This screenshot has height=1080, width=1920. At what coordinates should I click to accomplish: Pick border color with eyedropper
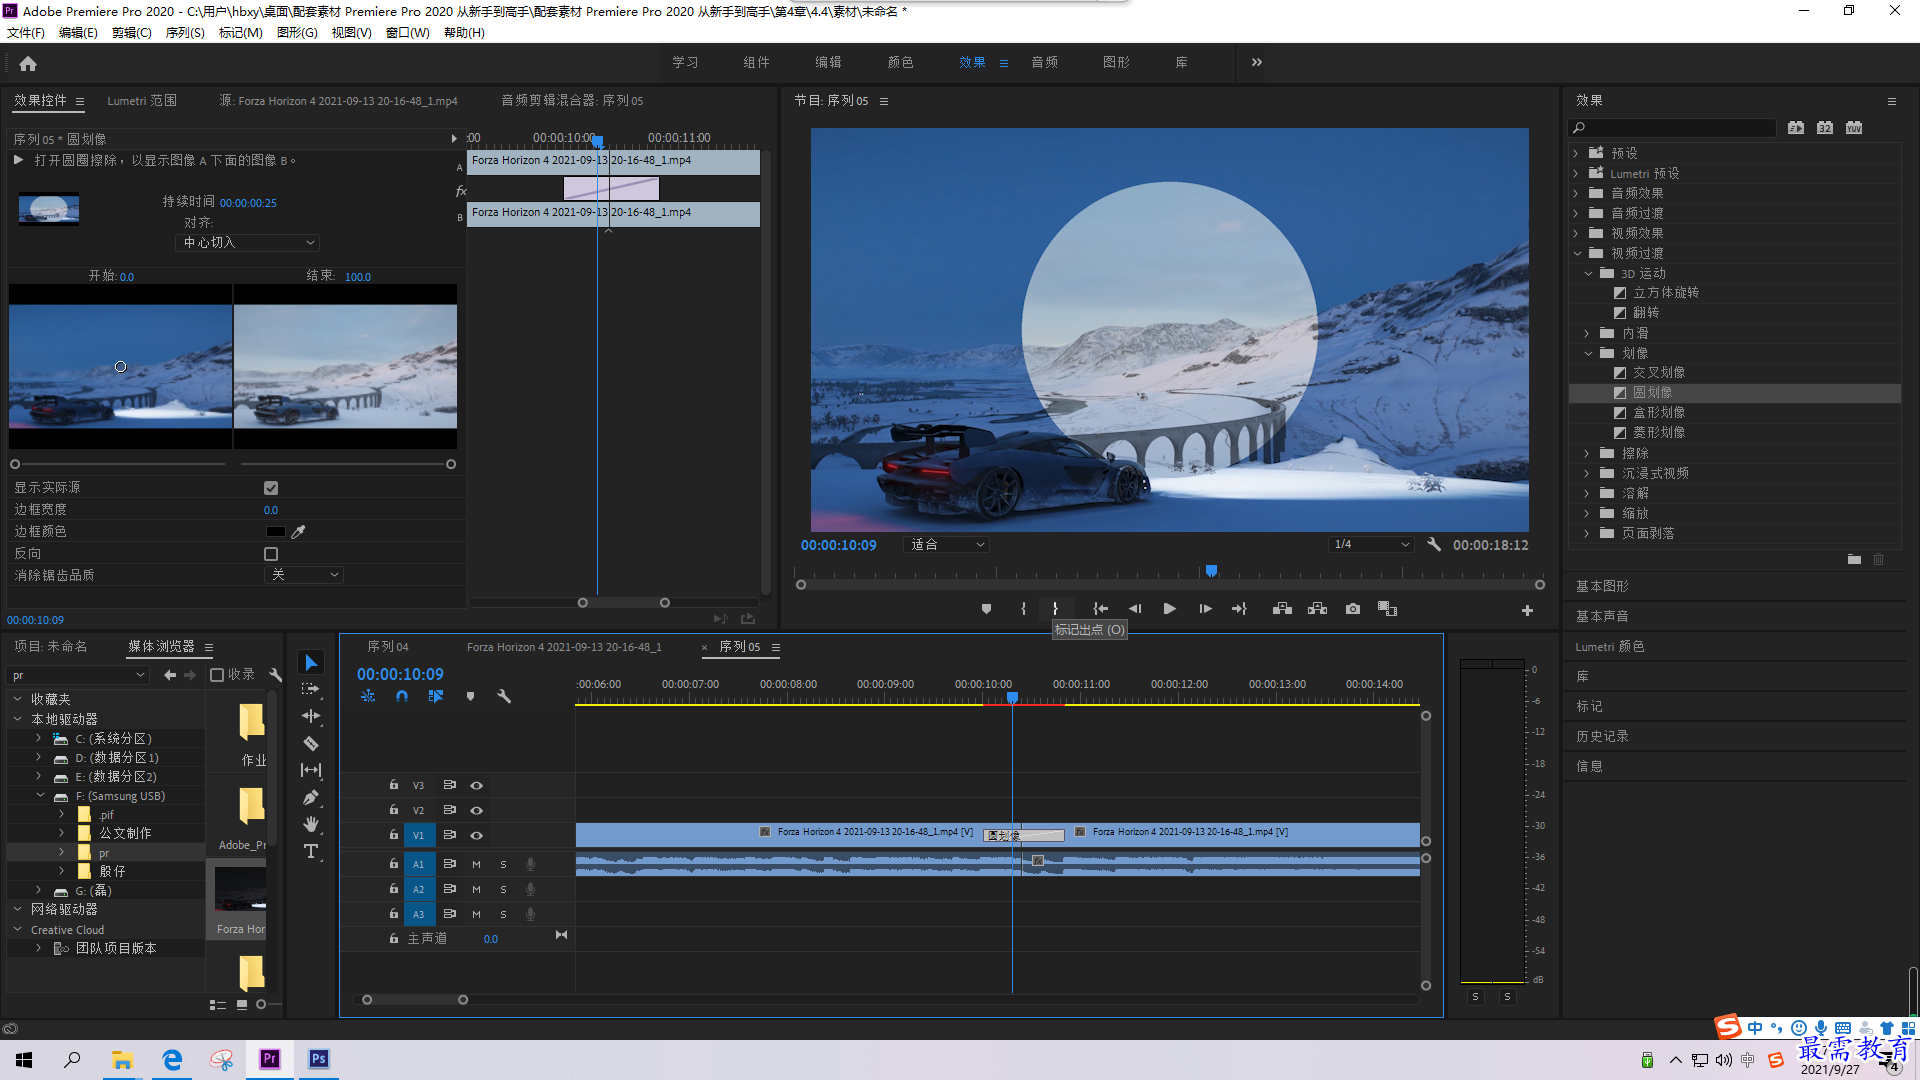[298, 531]
